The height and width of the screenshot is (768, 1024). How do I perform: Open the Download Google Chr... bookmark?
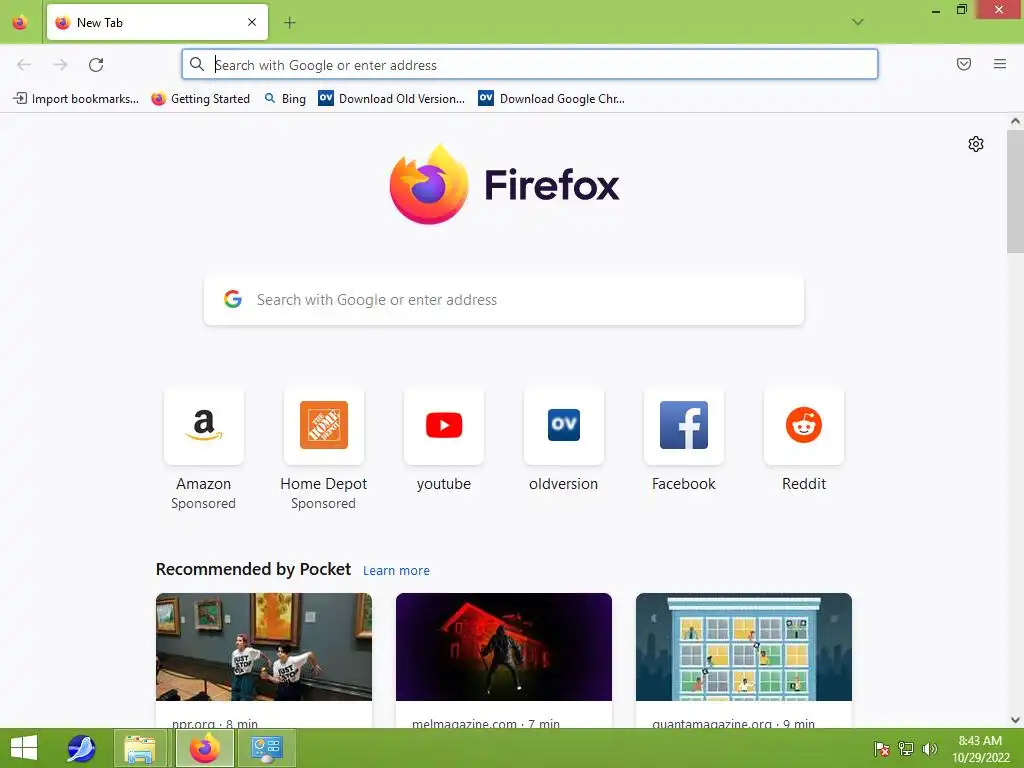tap(552, 99)
